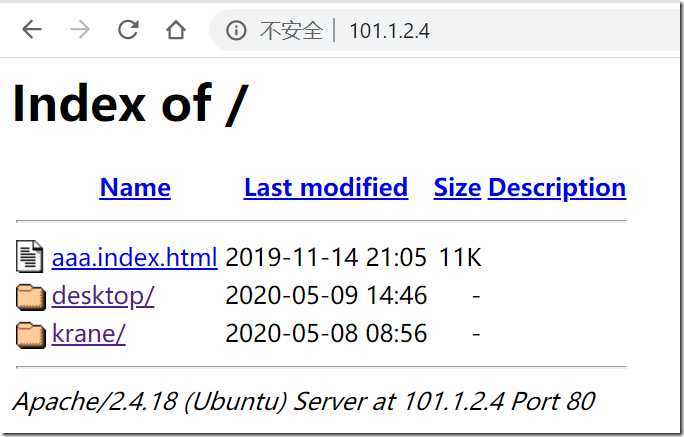
Task: Open the desktop/ directory link
Action: click(103, 296)
